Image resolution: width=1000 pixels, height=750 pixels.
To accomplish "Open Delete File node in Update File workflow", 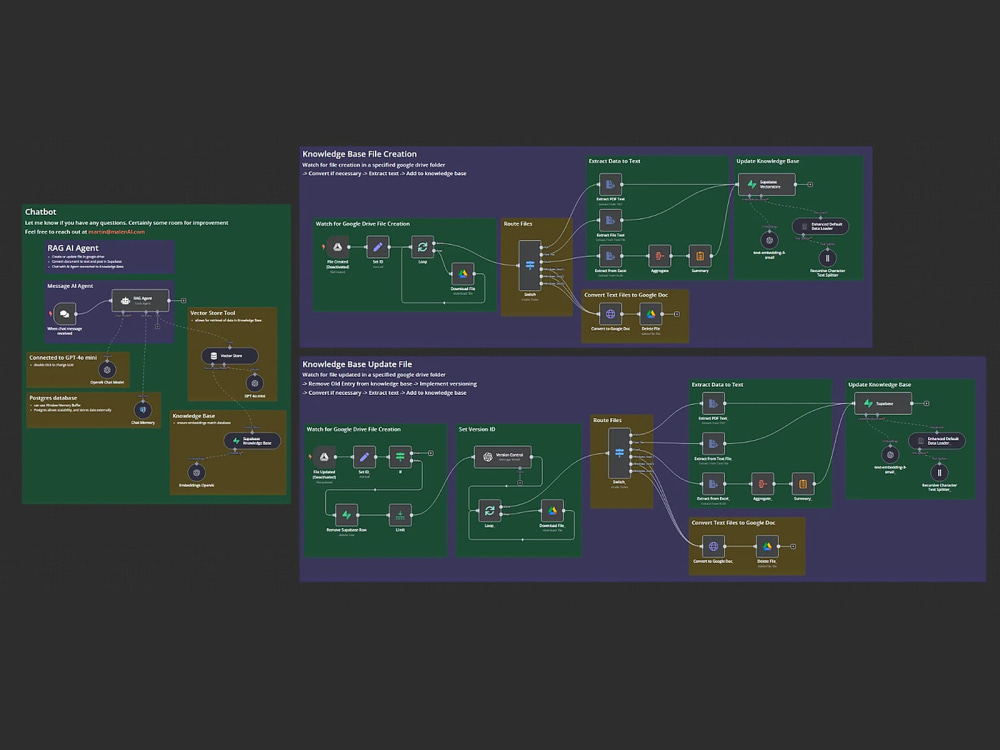I will 767,547.
